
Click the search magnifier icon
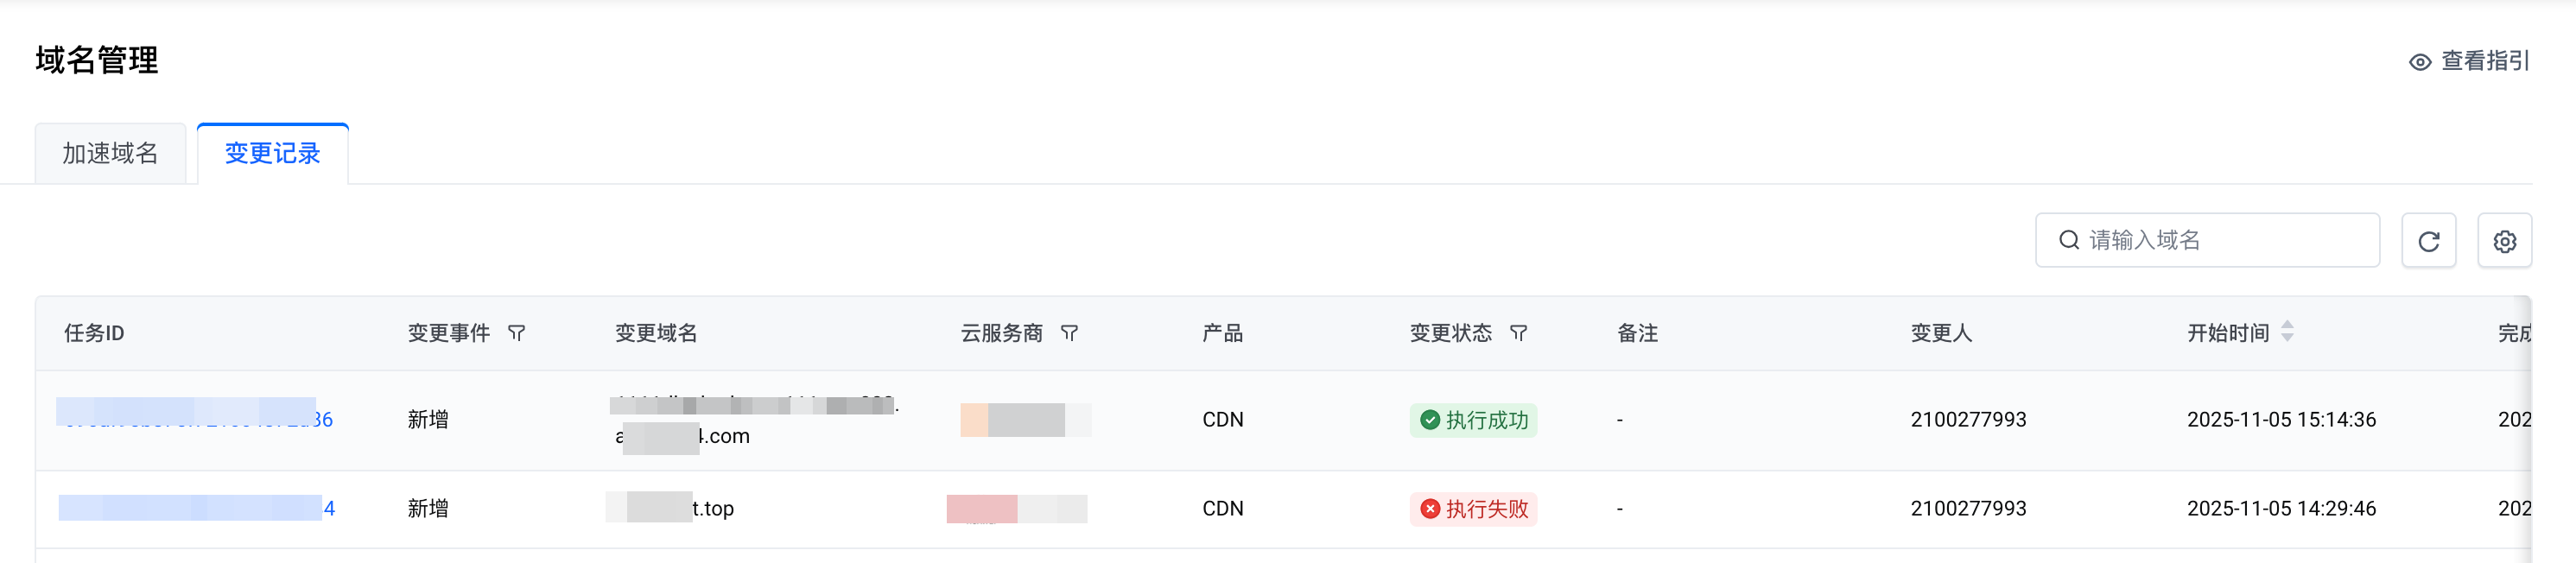(2068, 240)
